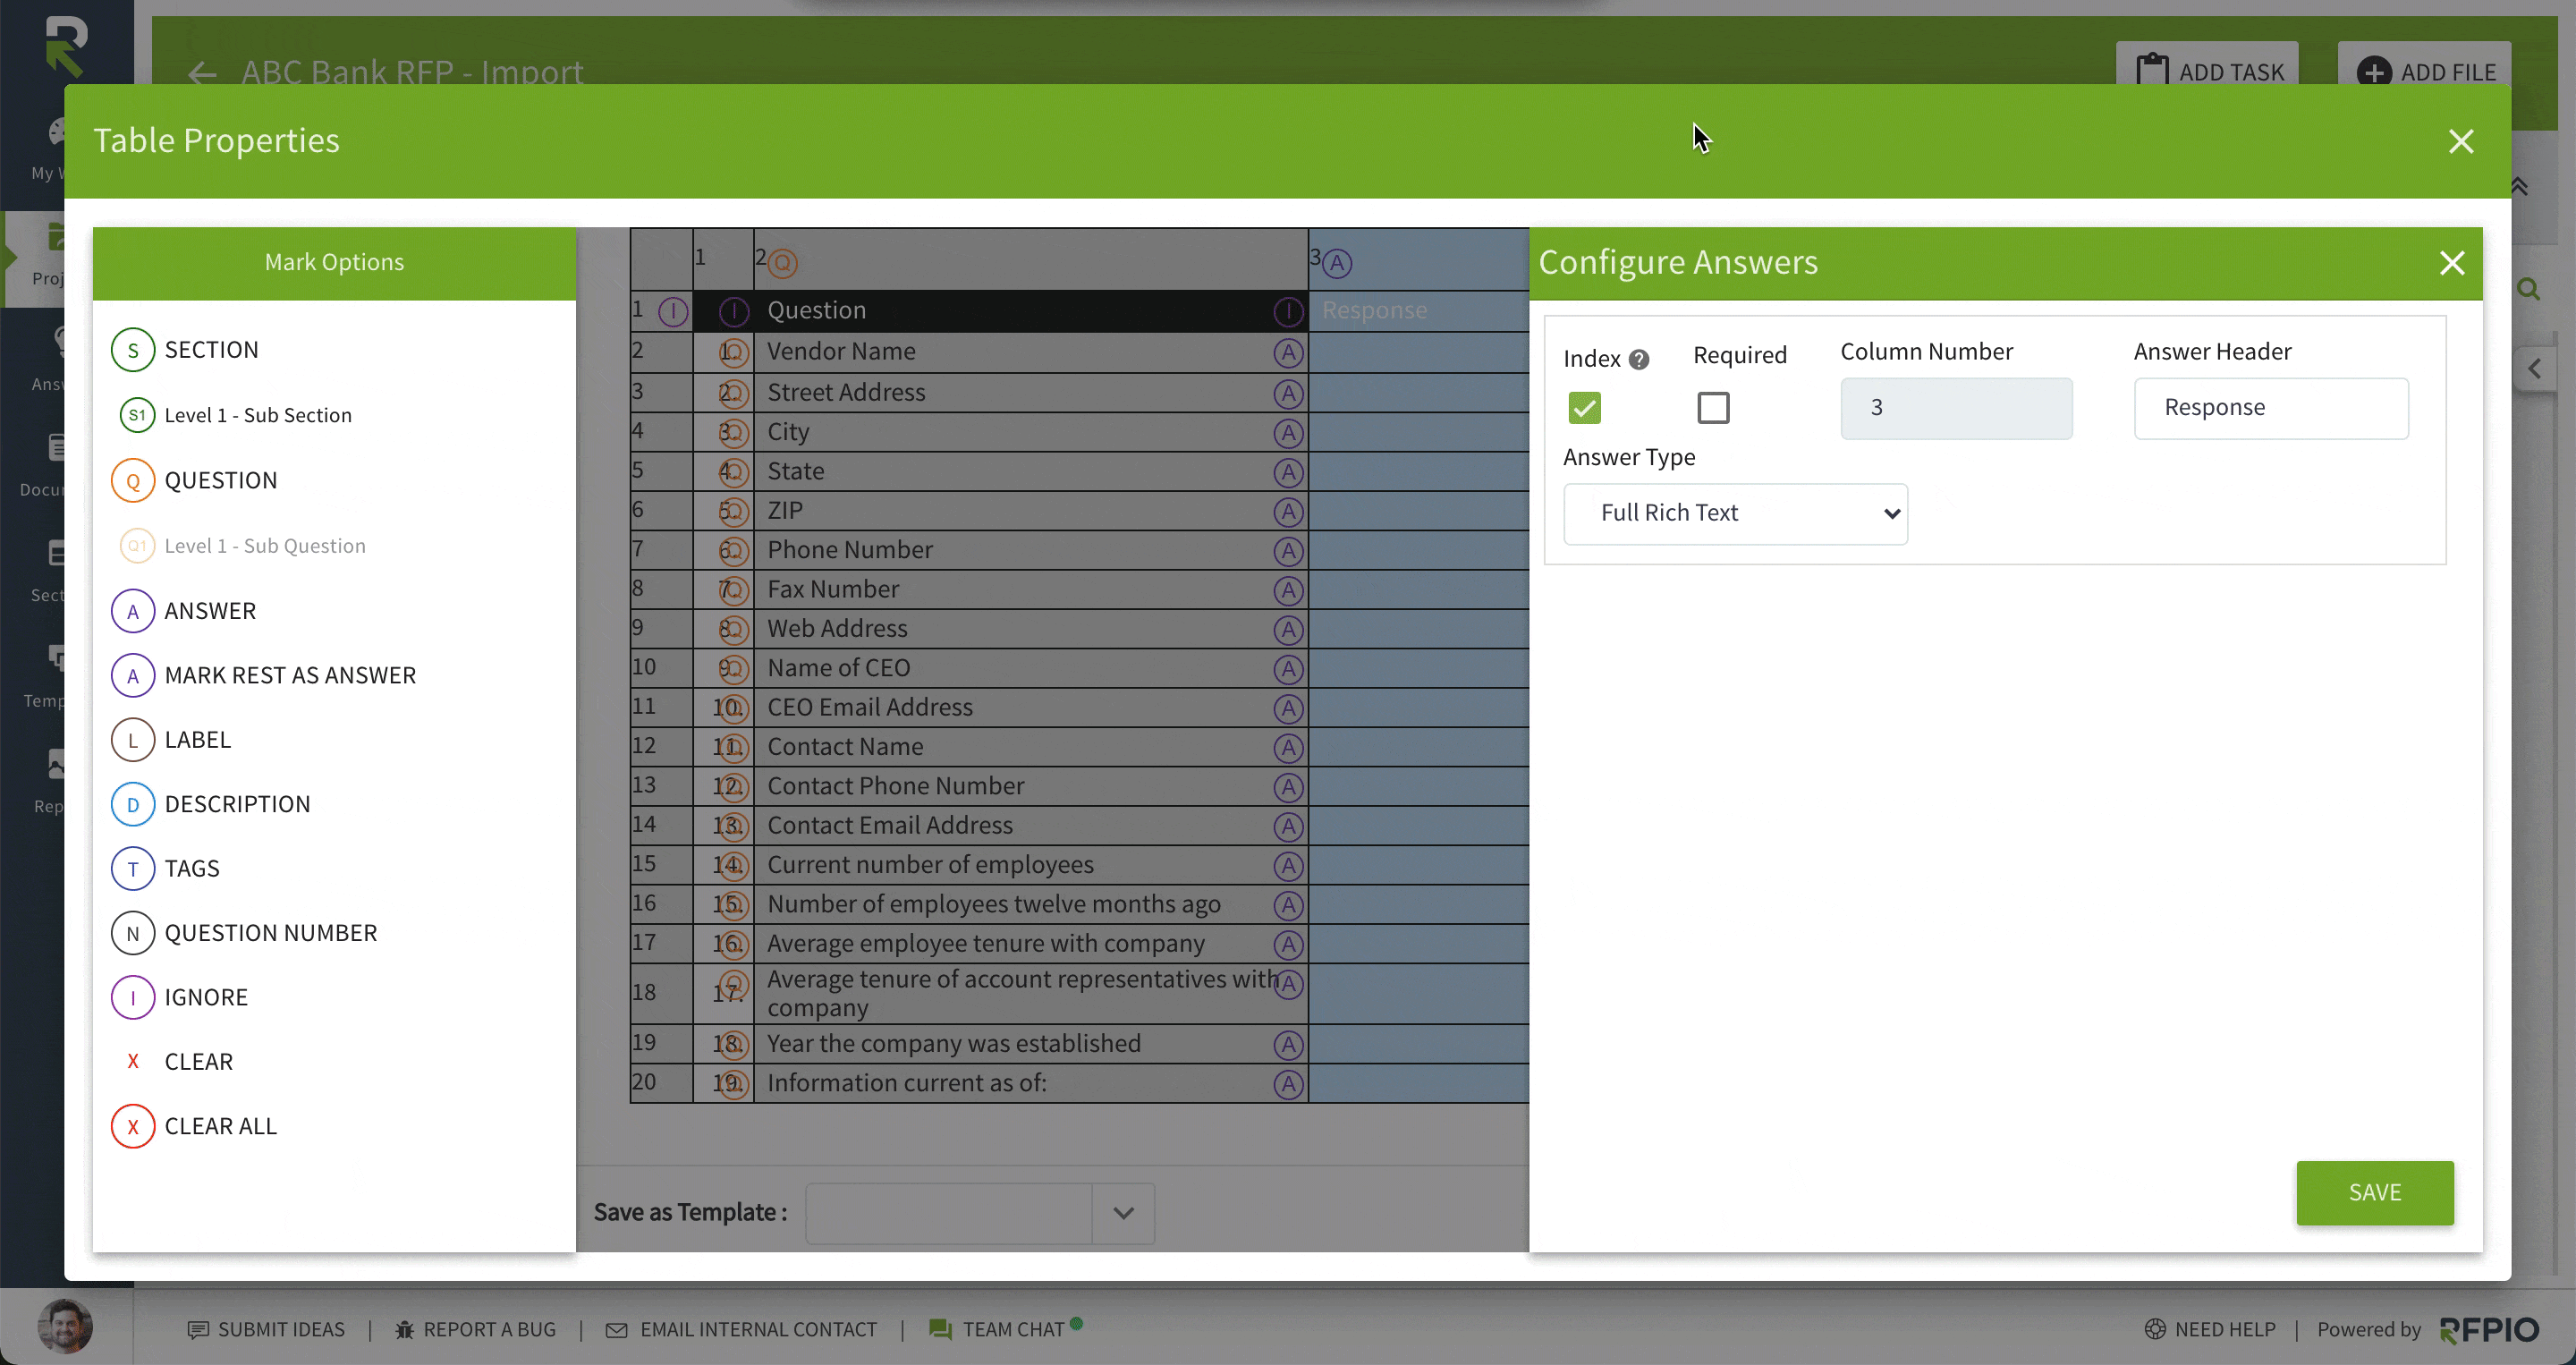Open REPORT A BUG link
The image size is (2576, 1365).
(475, 1330)
